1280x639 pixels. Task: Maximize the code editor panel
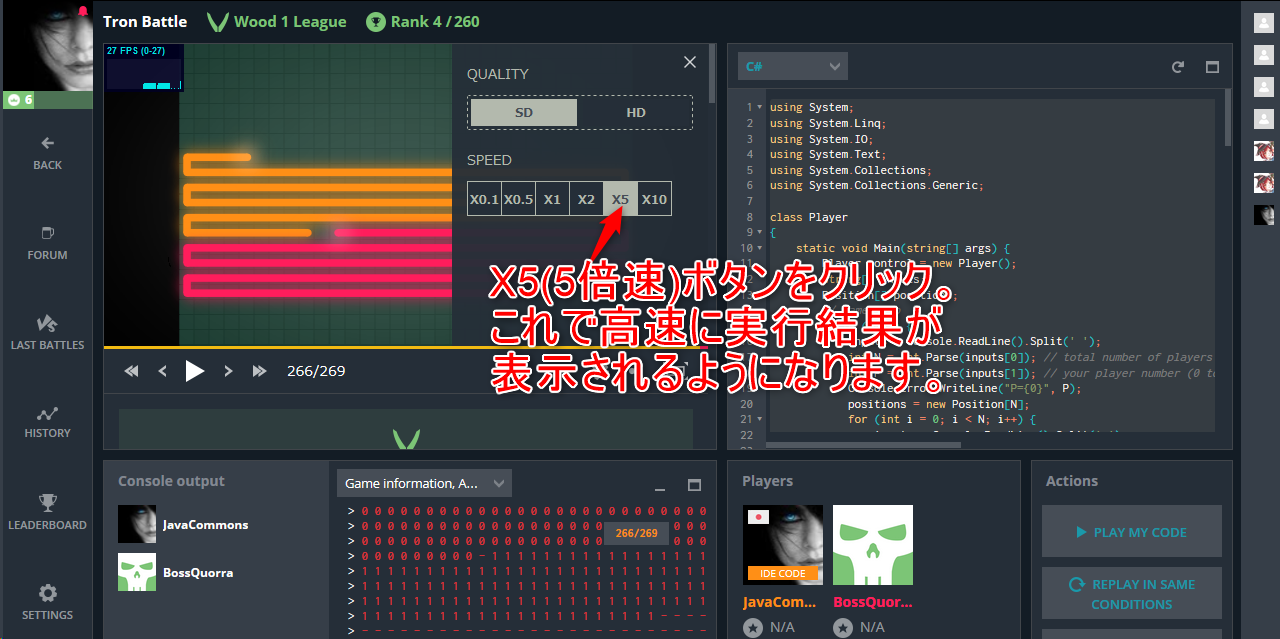tap(1212, 67)
